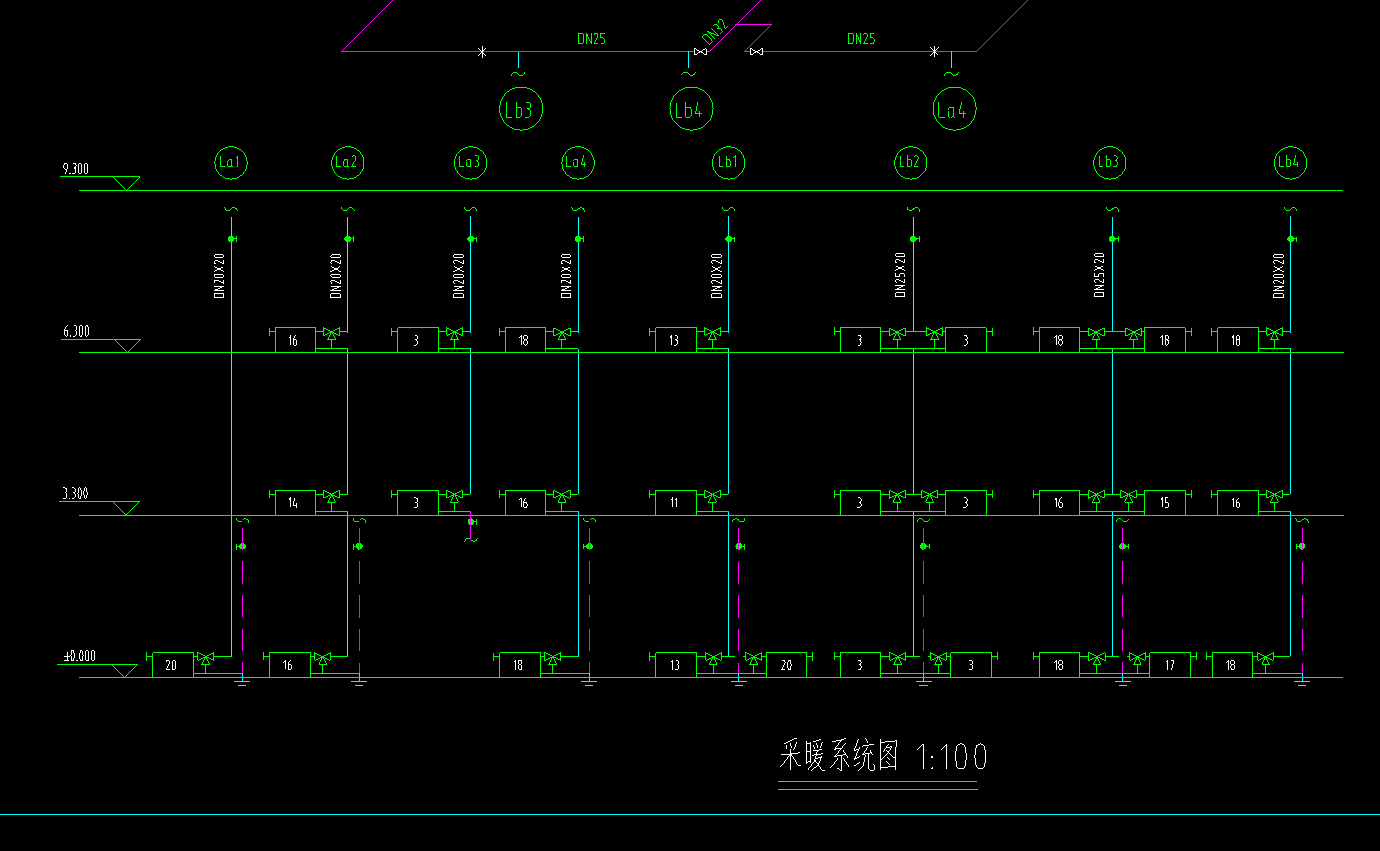Select DN25X20 label on Lb3 riser
1380x851 pixels.
(1100, 276)
